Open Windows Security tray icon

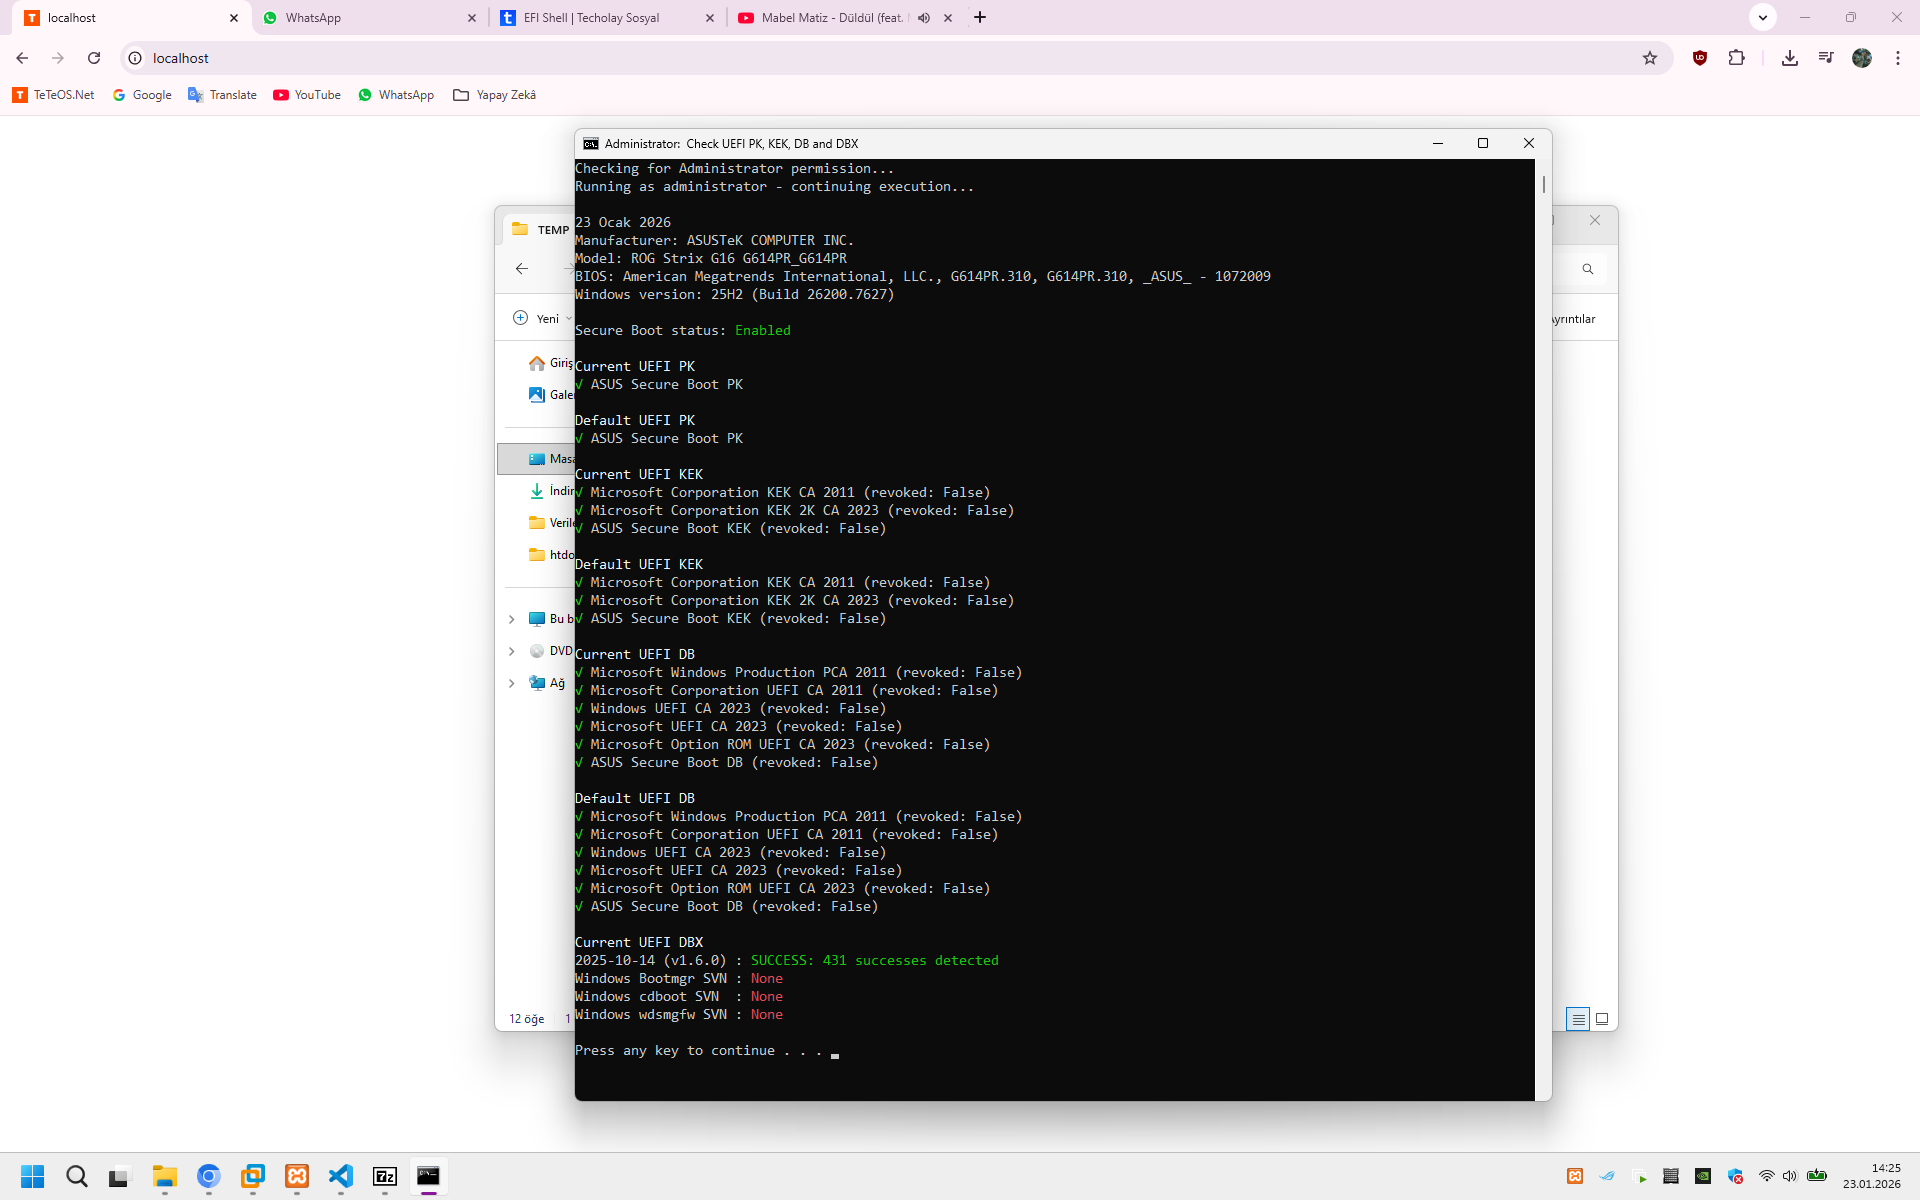[1735, 1176]
